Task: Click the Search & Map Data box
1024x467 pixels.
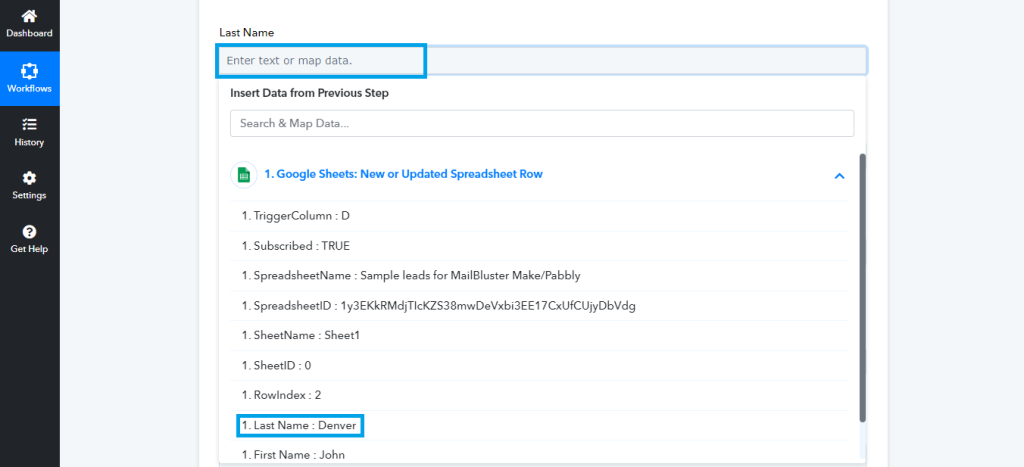Action: click(541, 123)
